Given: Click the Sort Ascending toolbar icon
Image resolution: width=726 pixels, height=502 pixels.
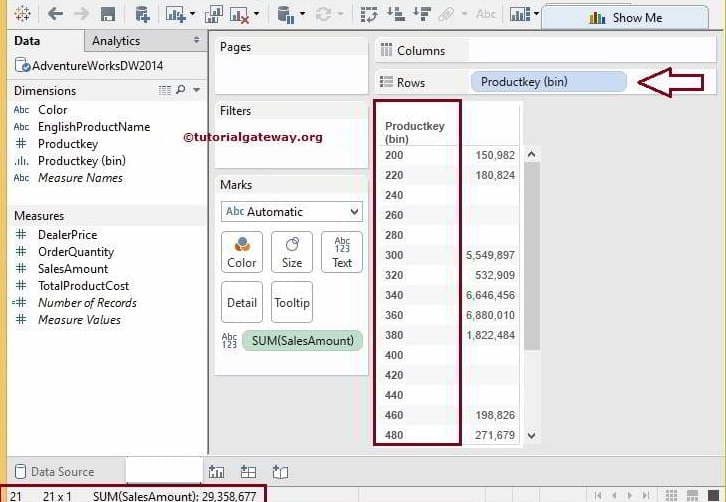Looking at the screenshot, I should [396, 14].
